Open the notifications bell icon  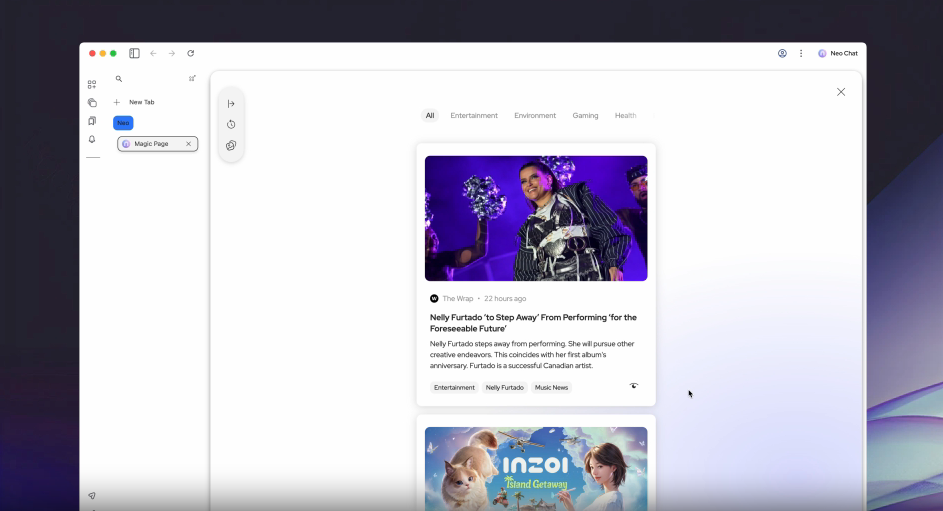pyautogui.click(x=92, y=140)
